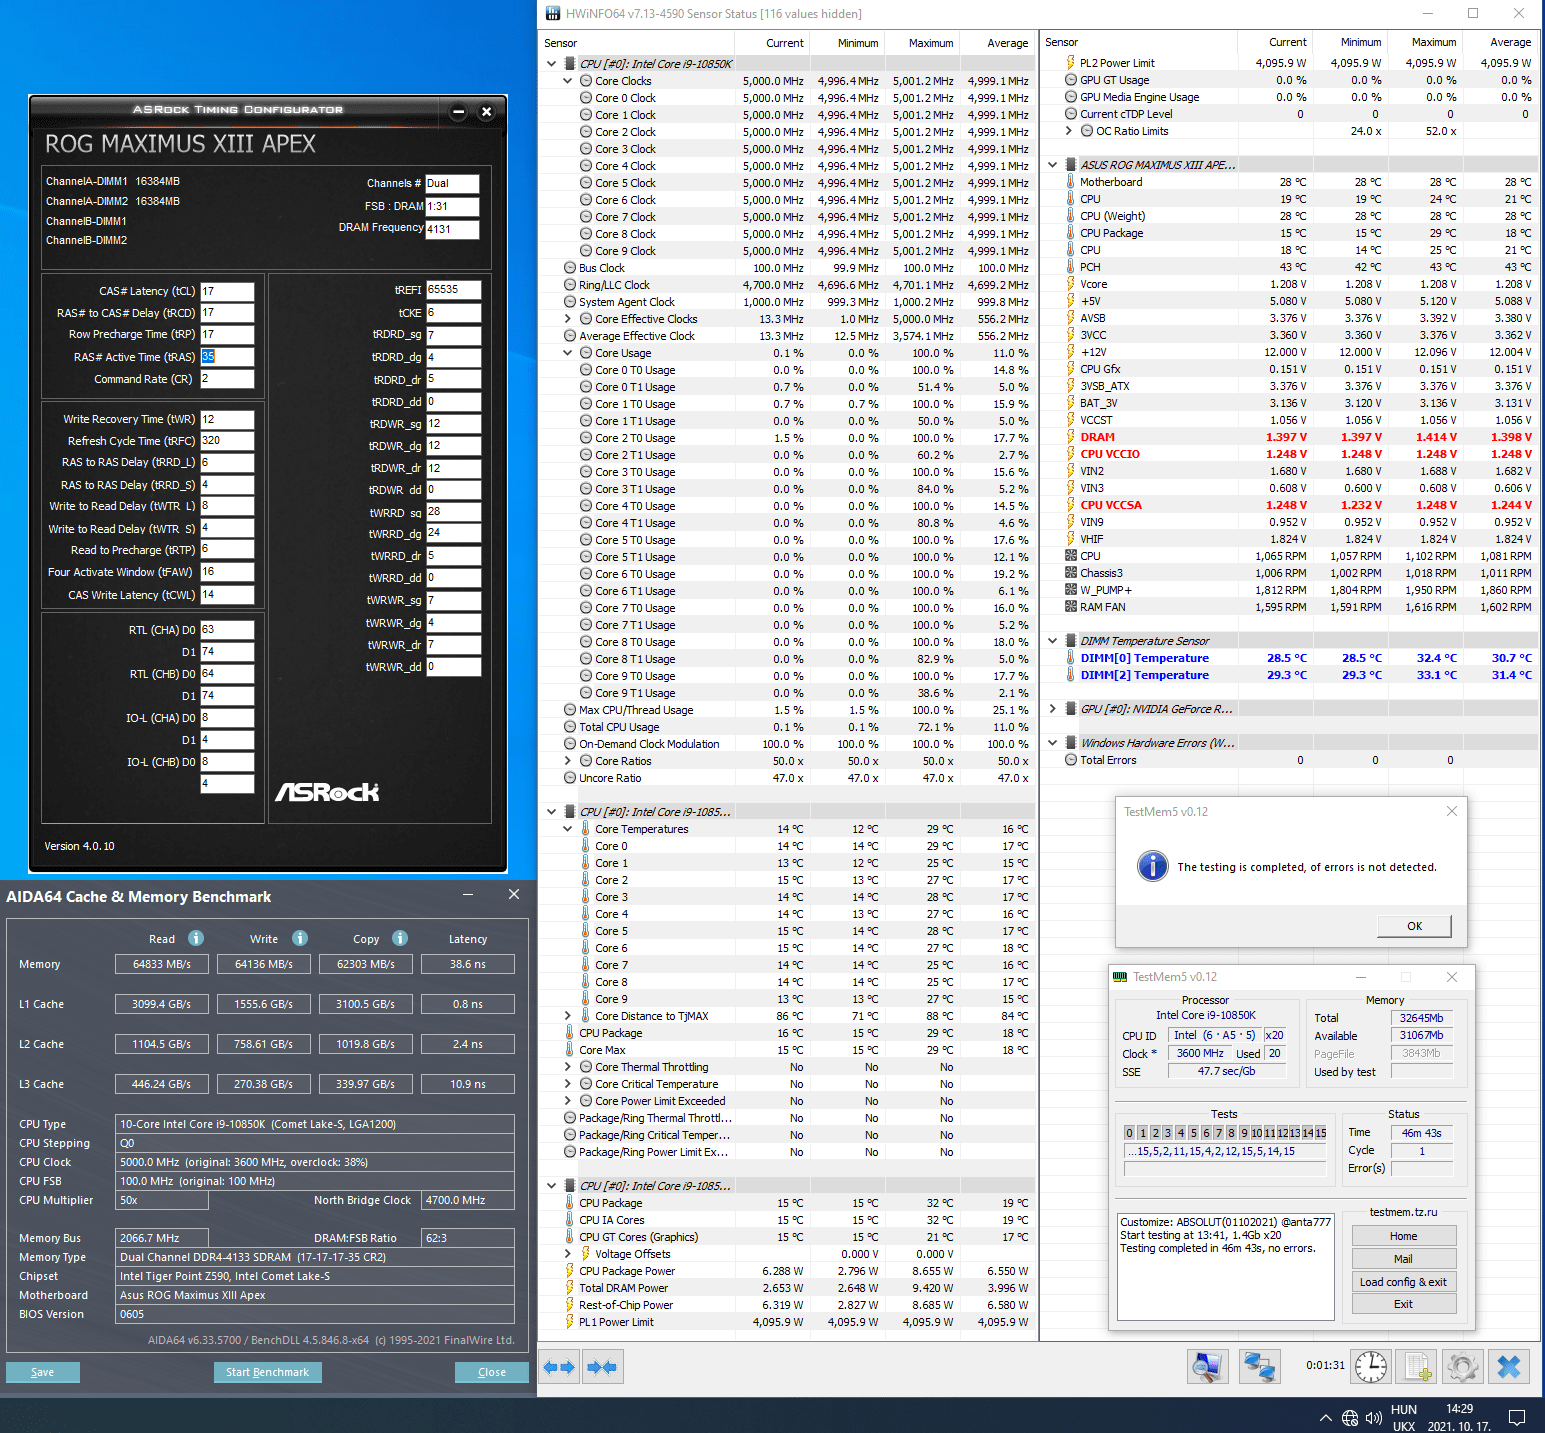Click info icon beside Copy in AIDA64
Image resolution: width=1545 pixels, height=1433 pixels.
click(400, 938)
